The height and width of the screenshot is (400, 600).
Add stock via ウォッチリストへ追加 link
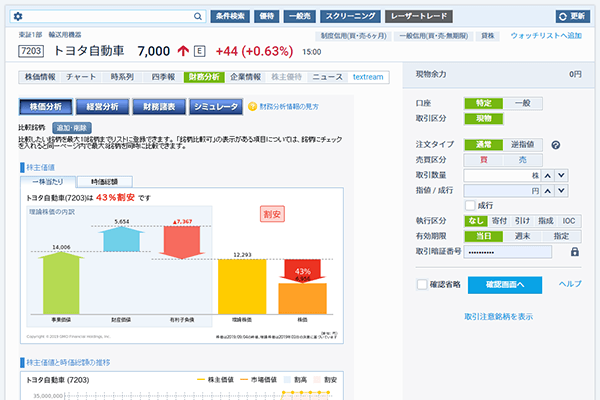546,36
